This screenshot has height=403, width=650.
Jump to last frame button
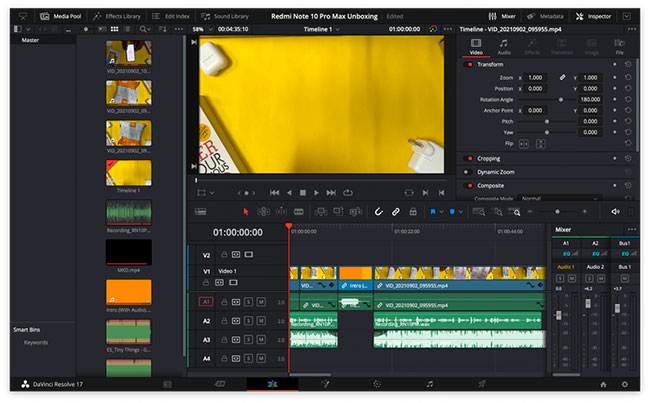tap(331, 193)
